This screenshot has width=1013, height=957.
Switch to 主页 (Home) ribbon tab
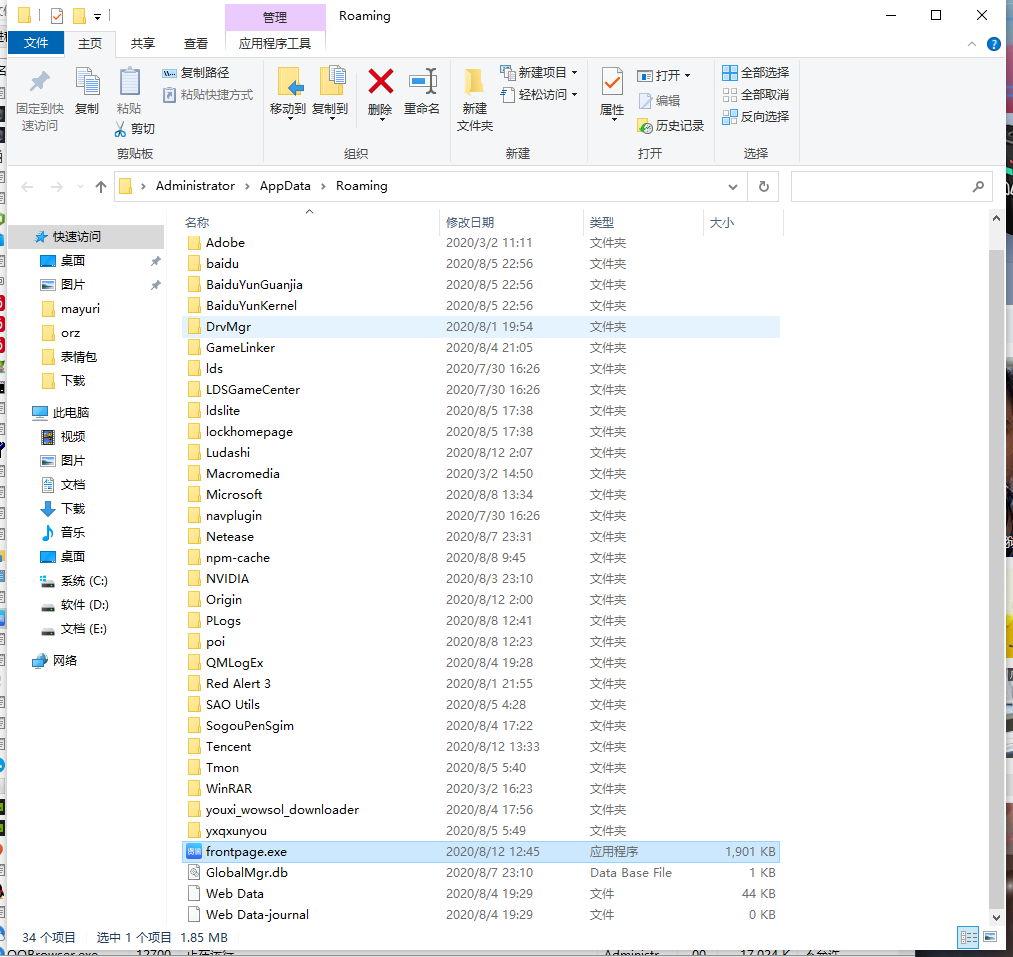point(90,43)
